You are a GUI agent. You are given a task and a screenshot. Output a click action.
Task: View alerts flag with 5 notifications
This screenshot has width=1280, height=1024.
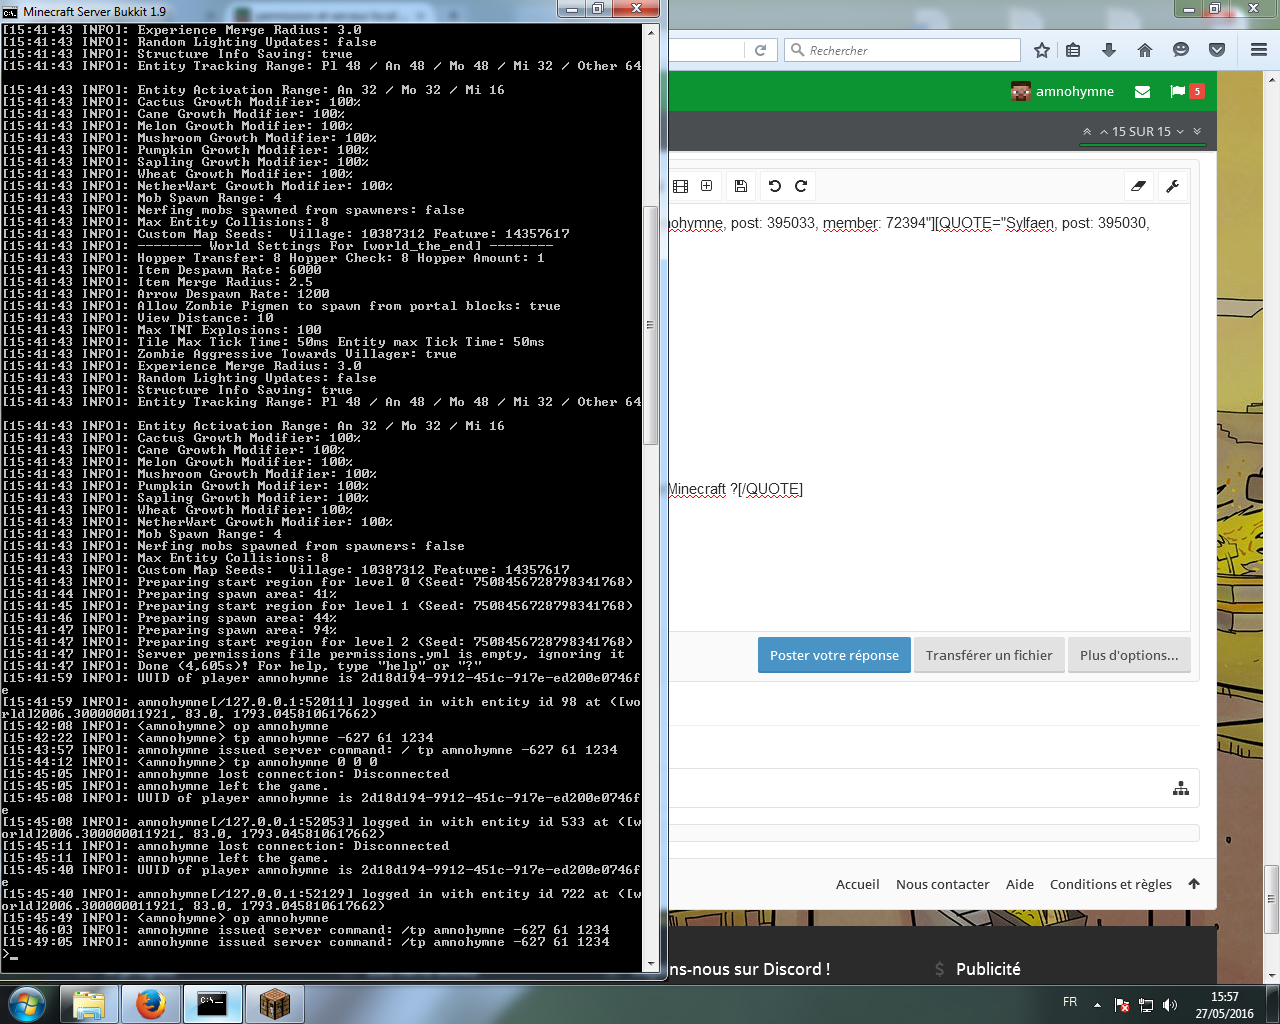[x=1186, y=91]
